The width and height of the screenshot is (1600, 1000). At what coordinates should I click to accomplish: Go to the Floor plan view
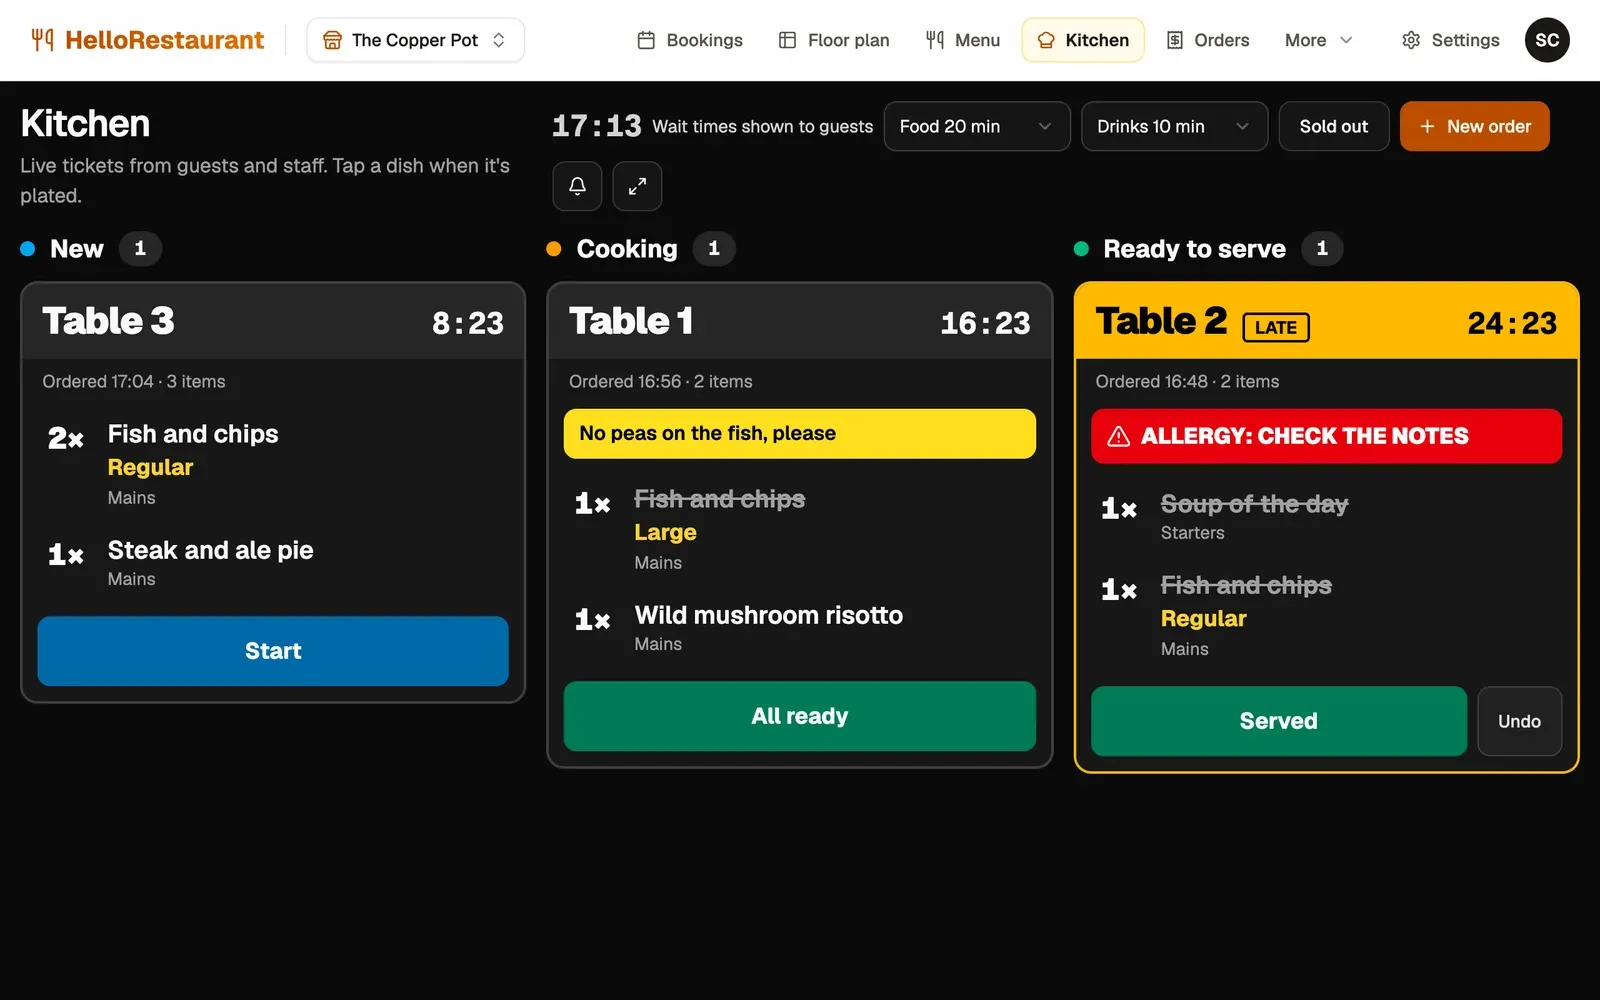(x=834, y=40)
